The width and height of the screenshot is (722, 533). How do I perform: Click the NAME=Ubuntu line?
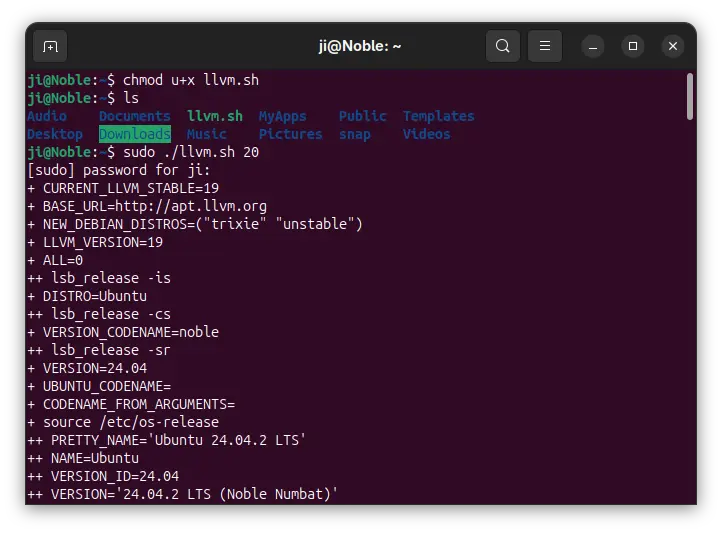pyautogui.click(x=83, y=458)
